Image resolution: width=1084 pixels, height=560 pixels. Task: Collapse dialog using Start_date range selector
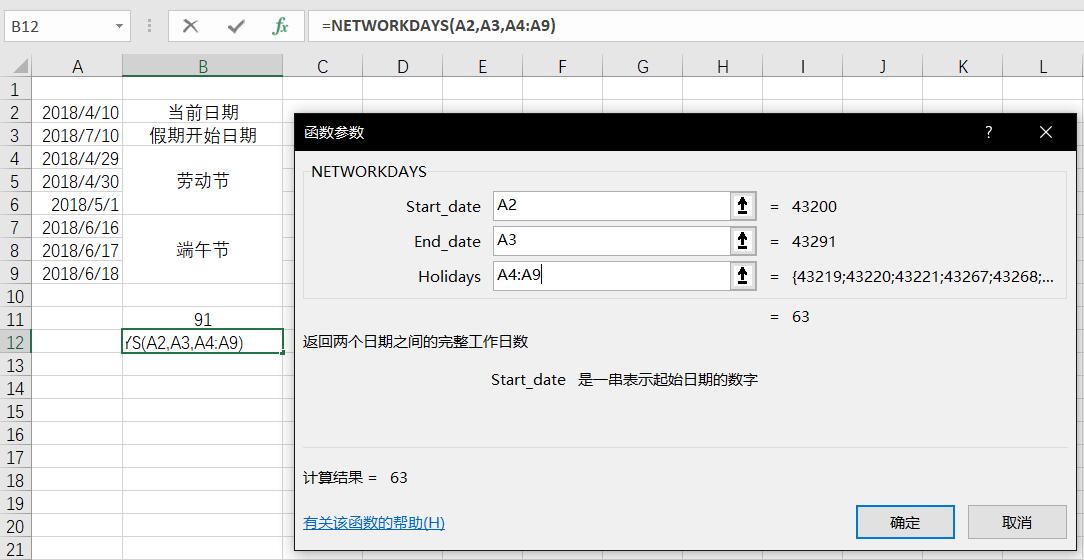[x=742, y=205]
